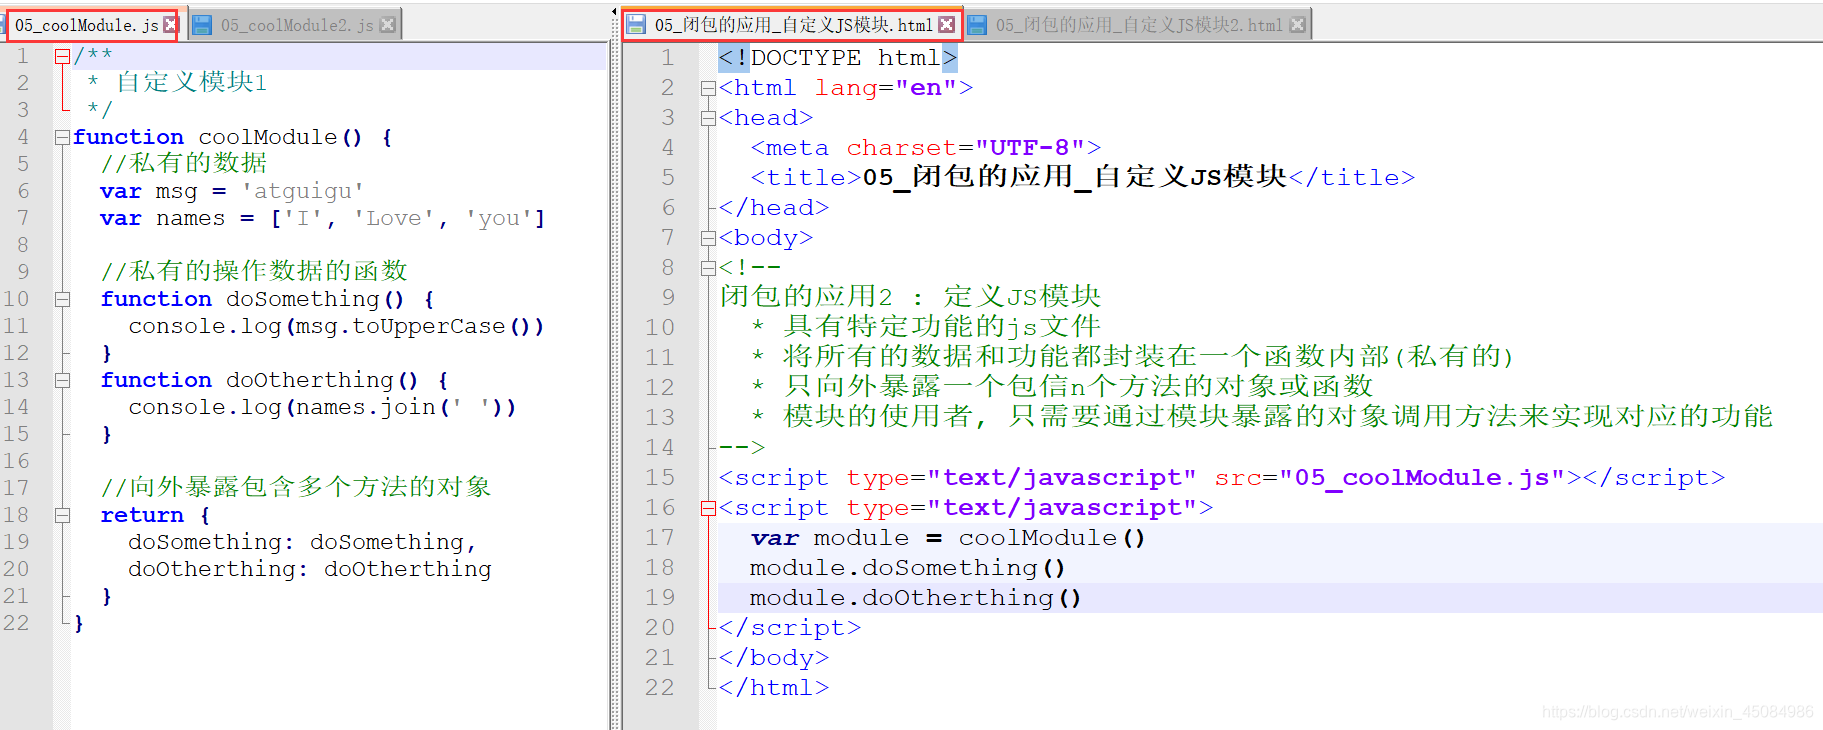Switch to the 05_coolModule2.js tab
Image resolution: width=1823 pixels, height=730 pixels.
pyautogui.click(x=296, y=25)
